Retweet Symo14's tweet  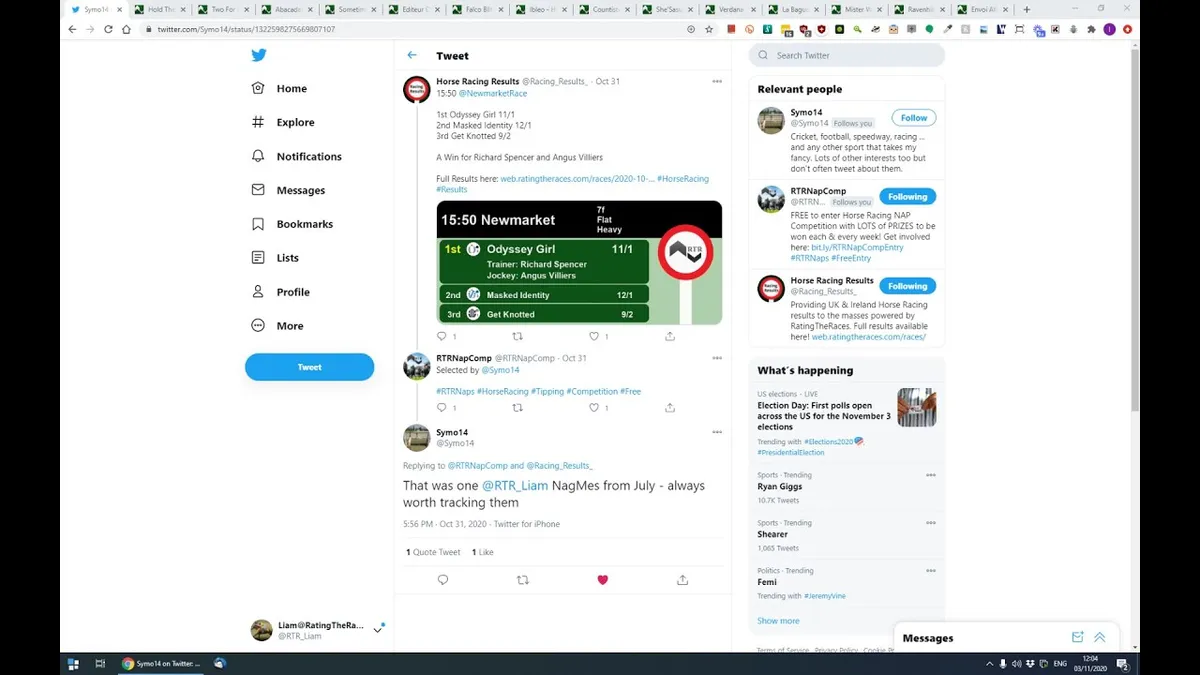tap(522, 580)
